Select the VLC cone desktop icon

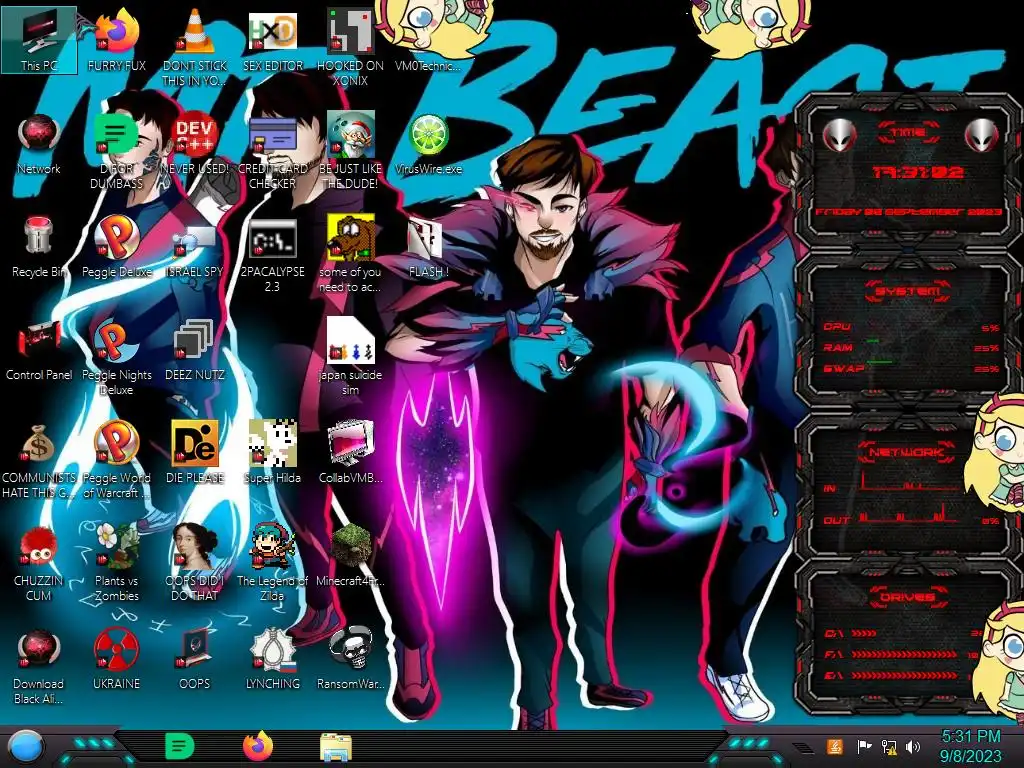pyautogui.click(x=195, y=47)
